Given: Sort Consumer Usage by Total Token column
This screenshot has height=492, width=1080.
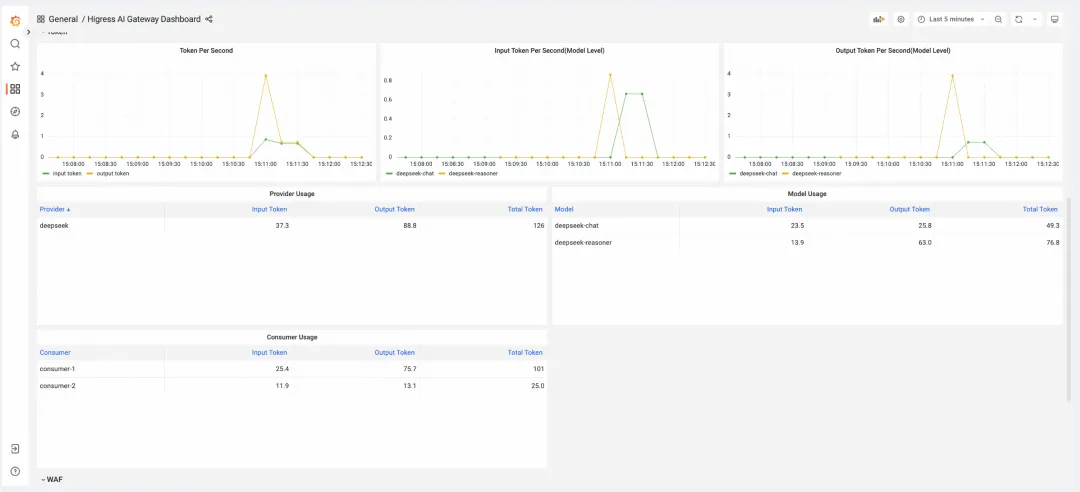Looking at the screenshot, I should (x=525, y=353).
